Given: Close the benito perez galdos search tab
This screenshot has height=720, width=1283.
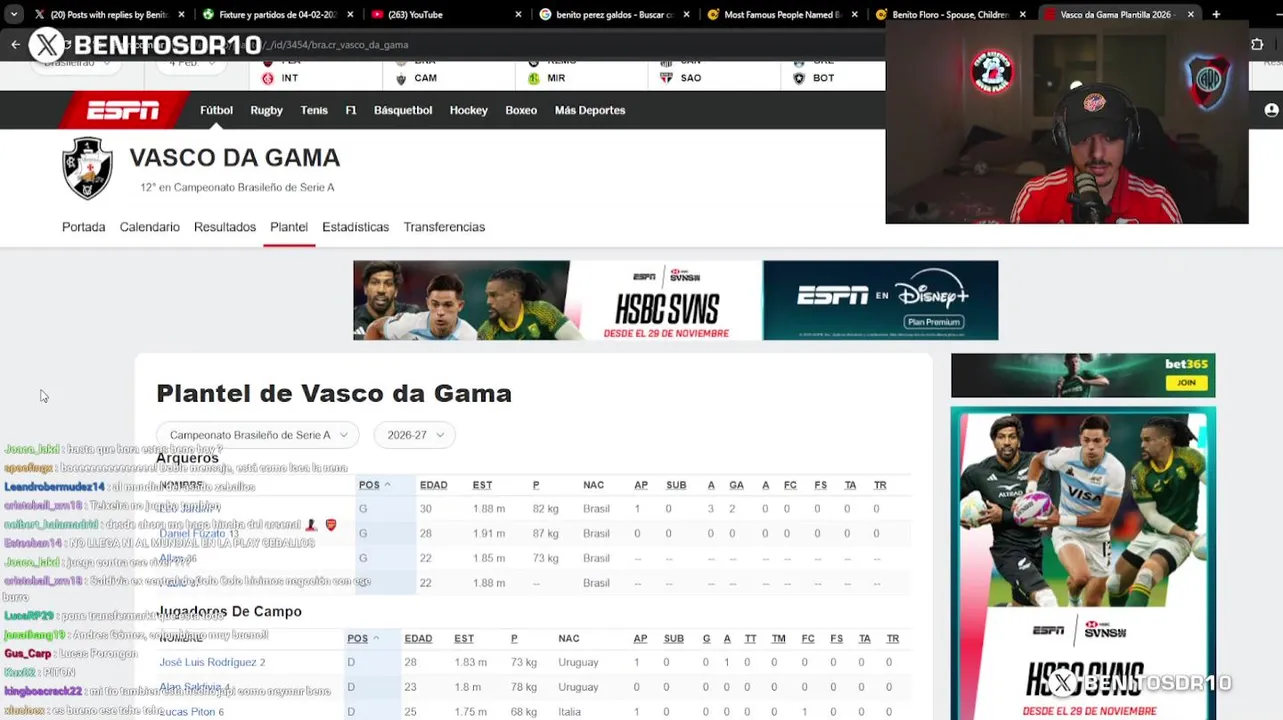Looking at the screenshot, I should pyautogui.click(x=686, y=15).
